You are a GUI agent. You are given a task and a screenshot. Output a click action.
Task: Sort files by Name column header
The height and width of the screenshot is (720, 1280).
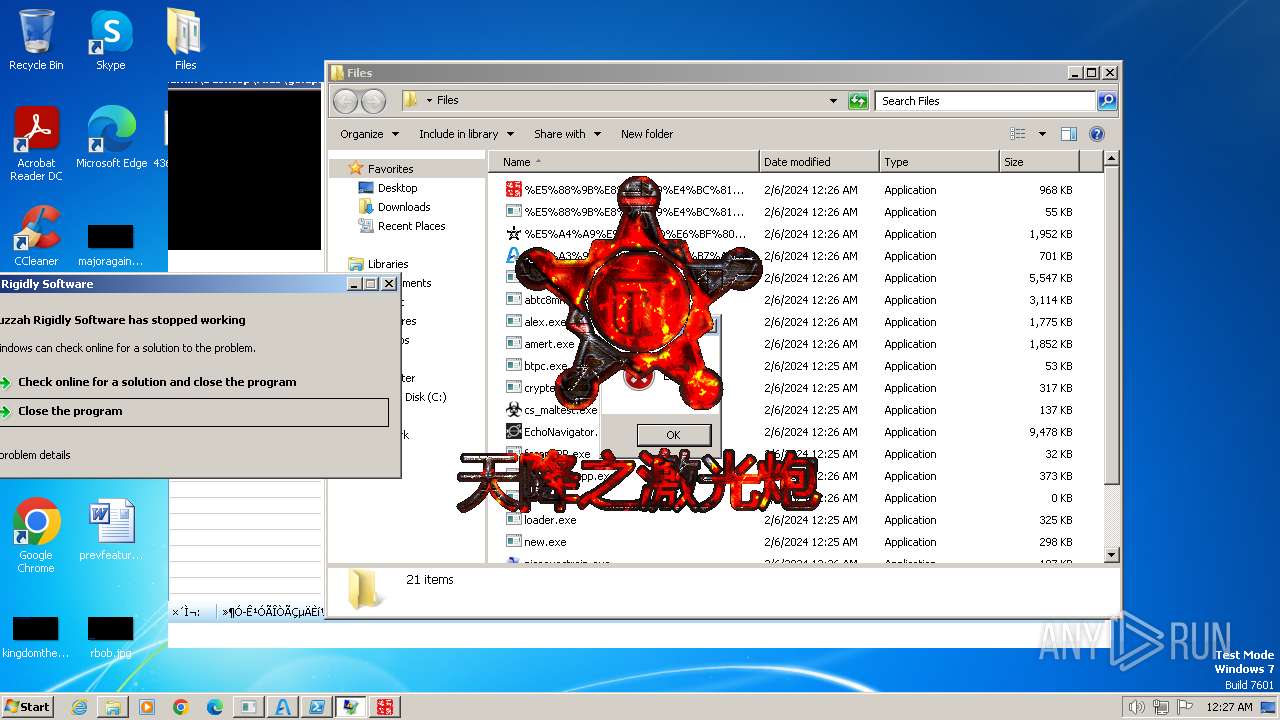623,162
